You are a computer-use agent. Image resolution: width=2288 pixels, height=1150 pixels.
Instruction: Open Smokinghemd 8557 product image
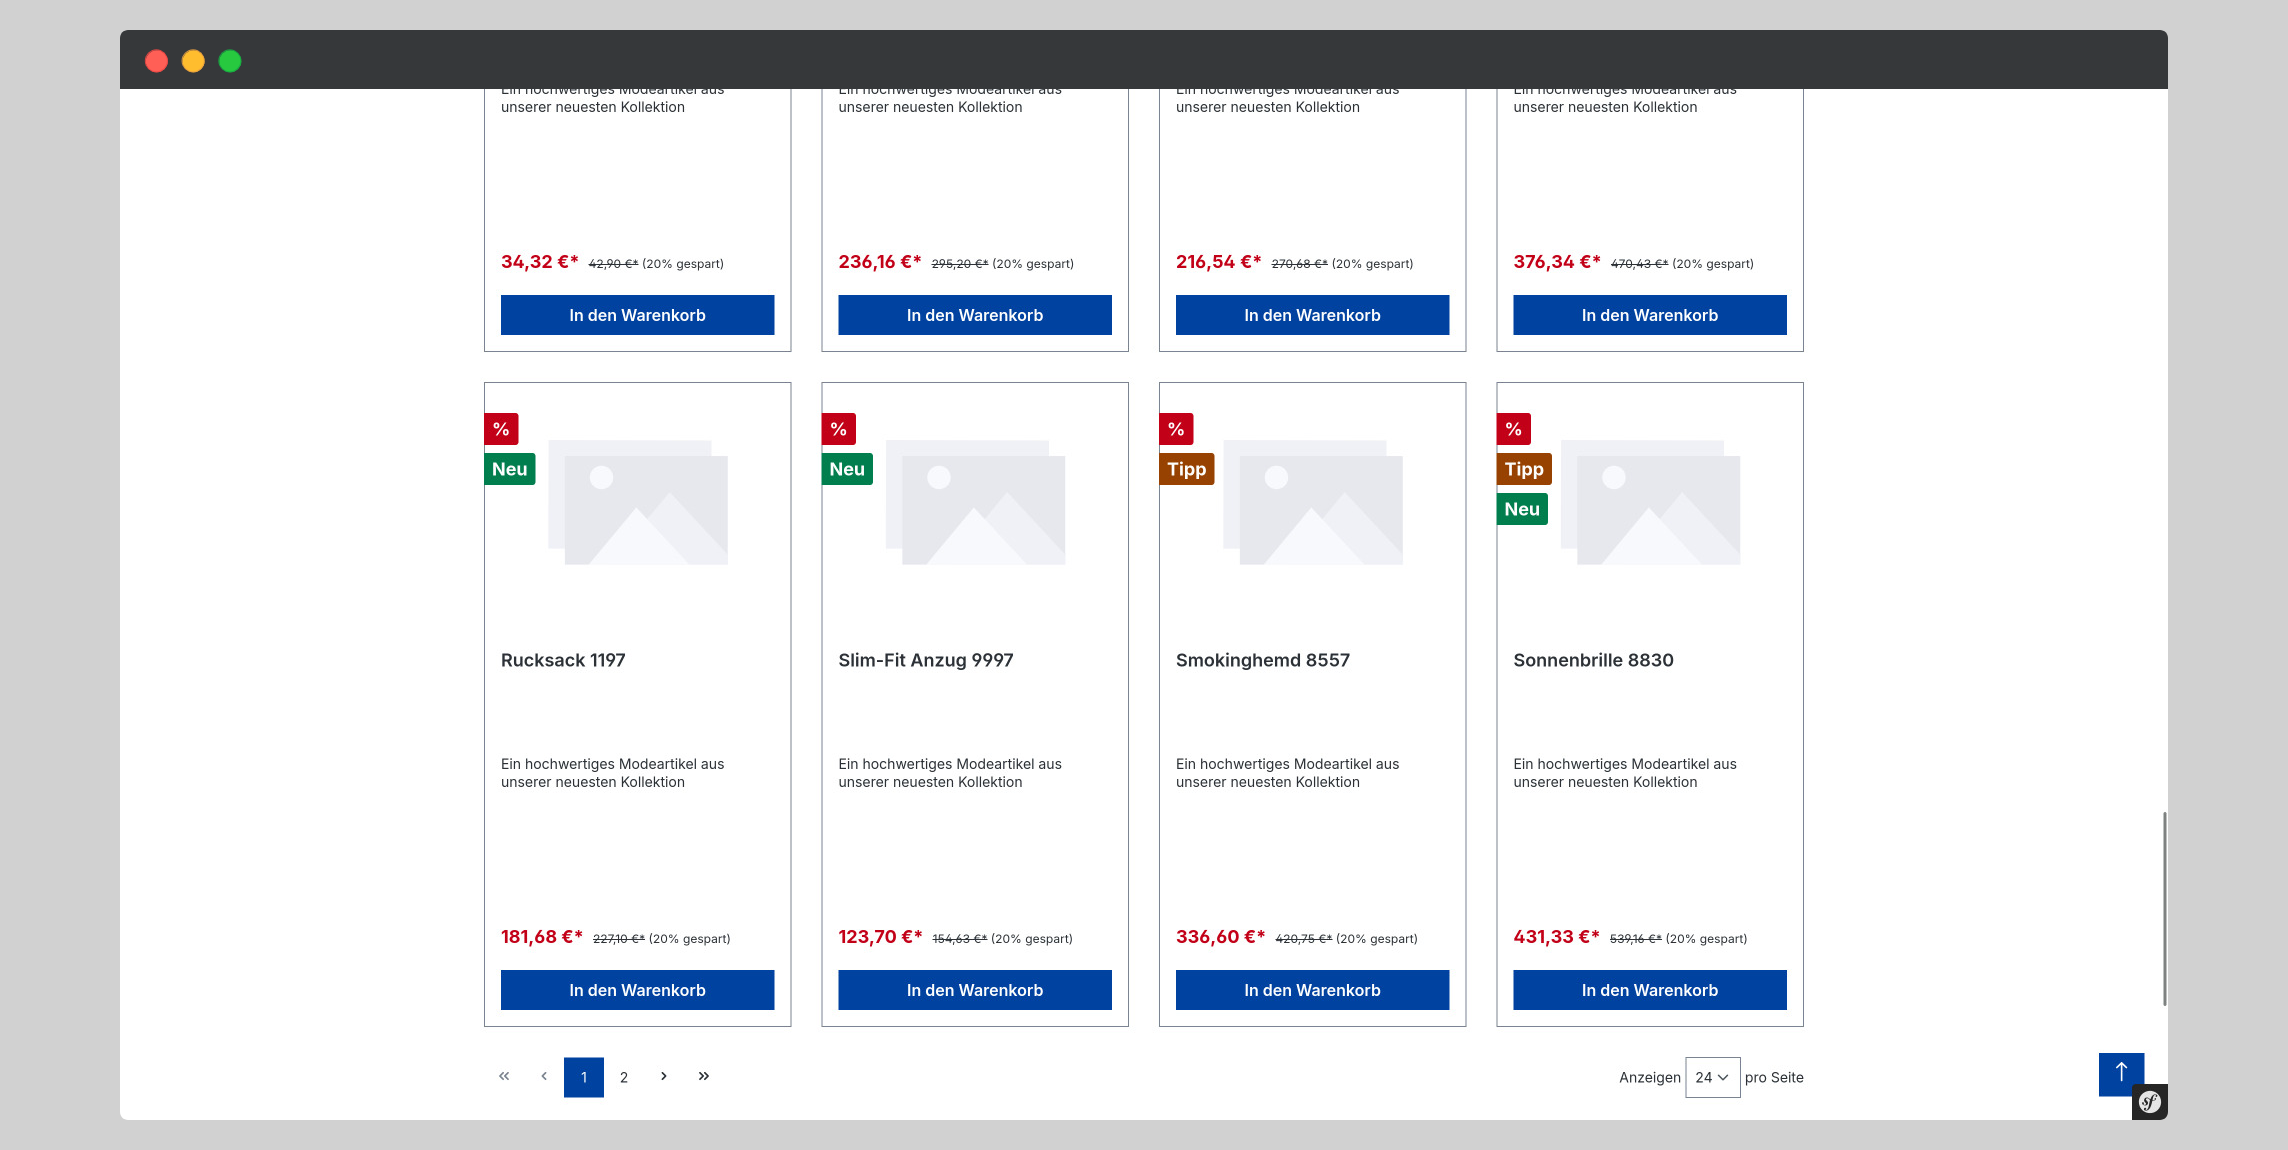point(1313,502)
